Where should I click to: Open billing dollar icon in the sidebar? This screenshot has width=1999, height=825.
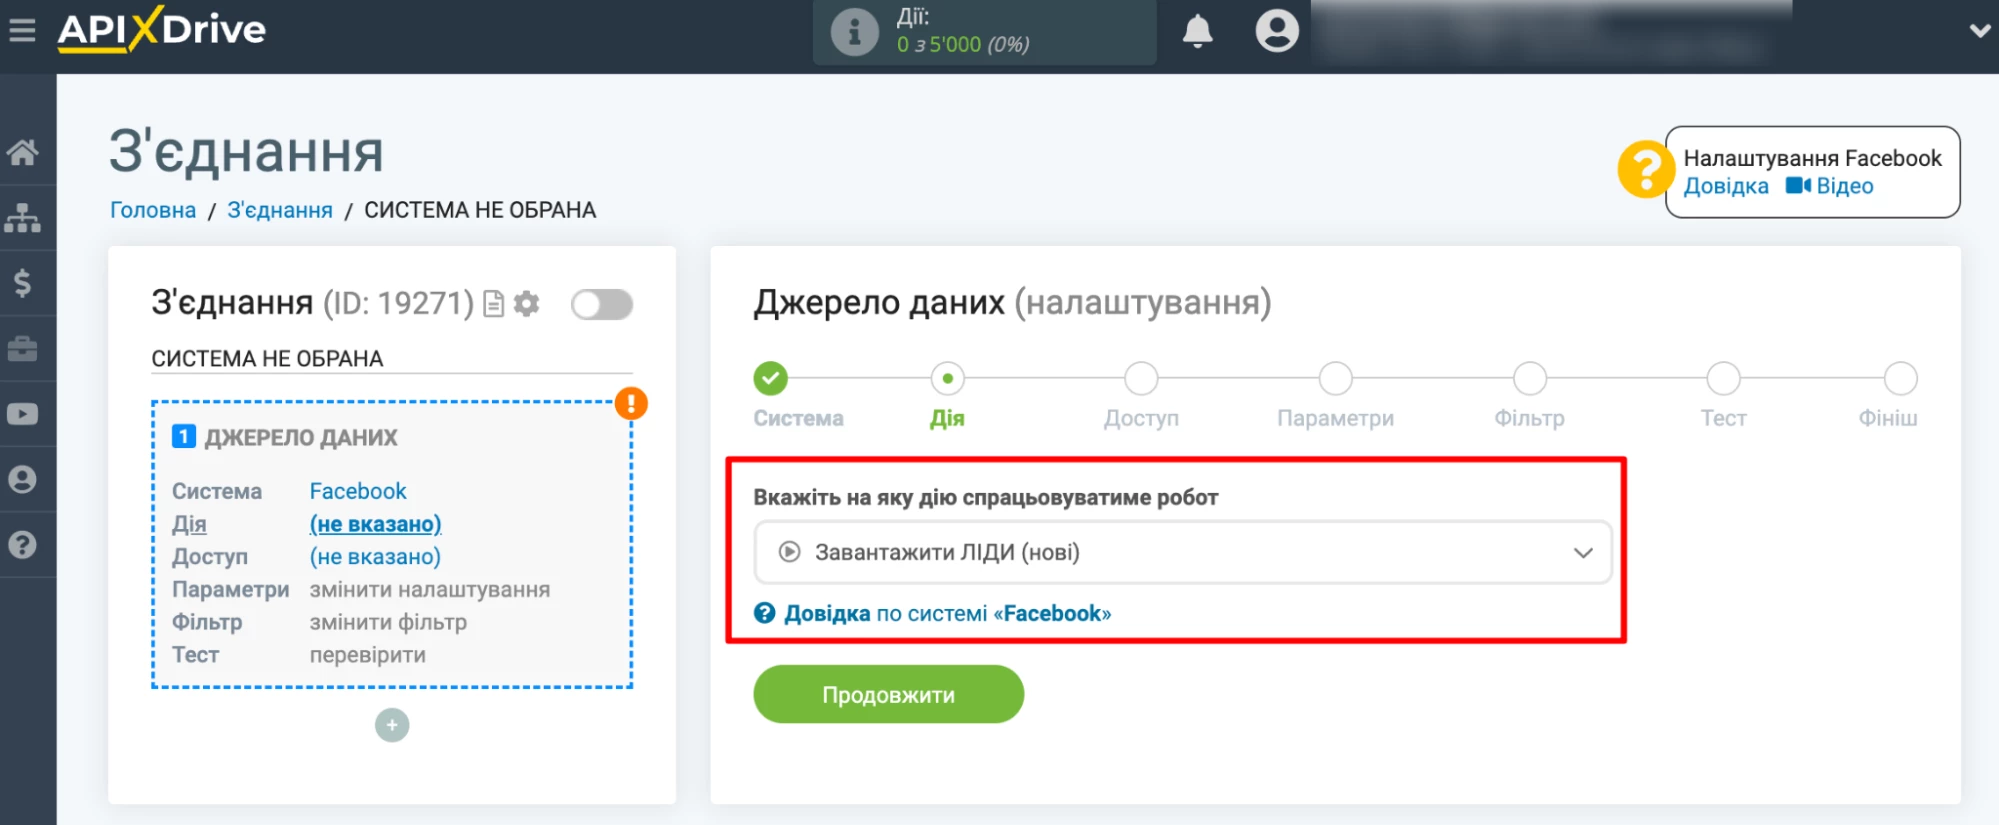pos(23,283)
